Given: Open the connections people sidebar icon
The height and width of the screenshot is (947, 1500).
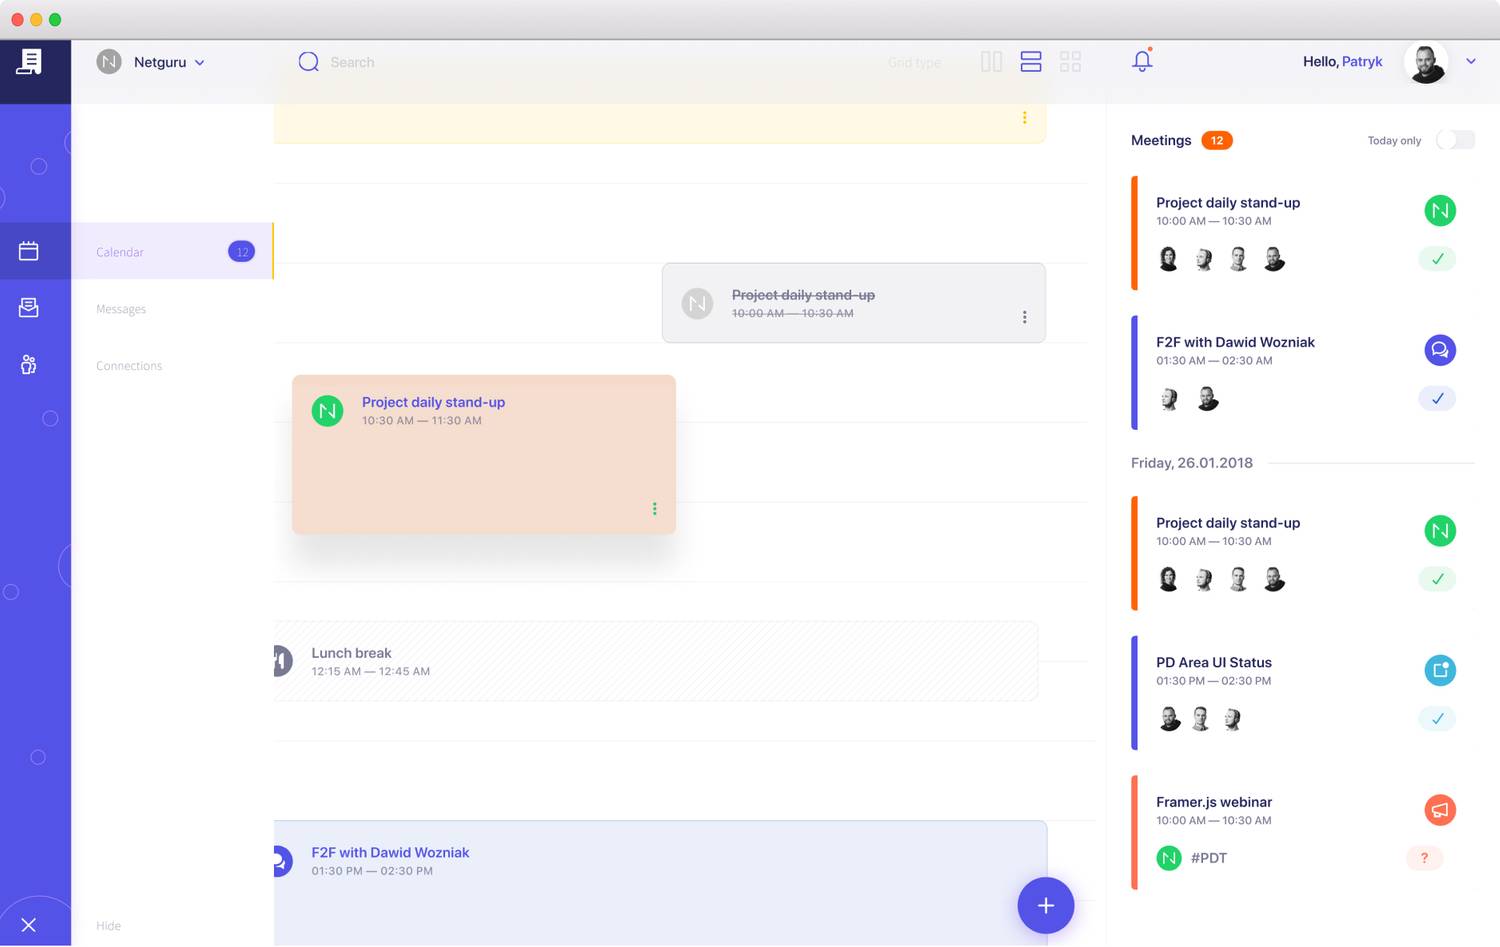Looking at the screenshot, I should [29, 365].
